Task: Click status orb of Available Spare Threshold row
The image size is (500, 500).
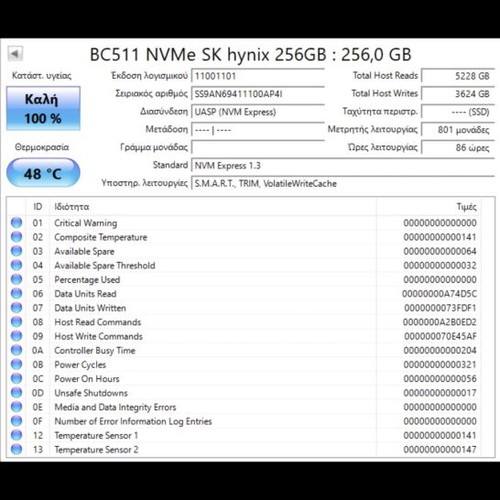Action: pyautogui.click(x=16, y=265)
